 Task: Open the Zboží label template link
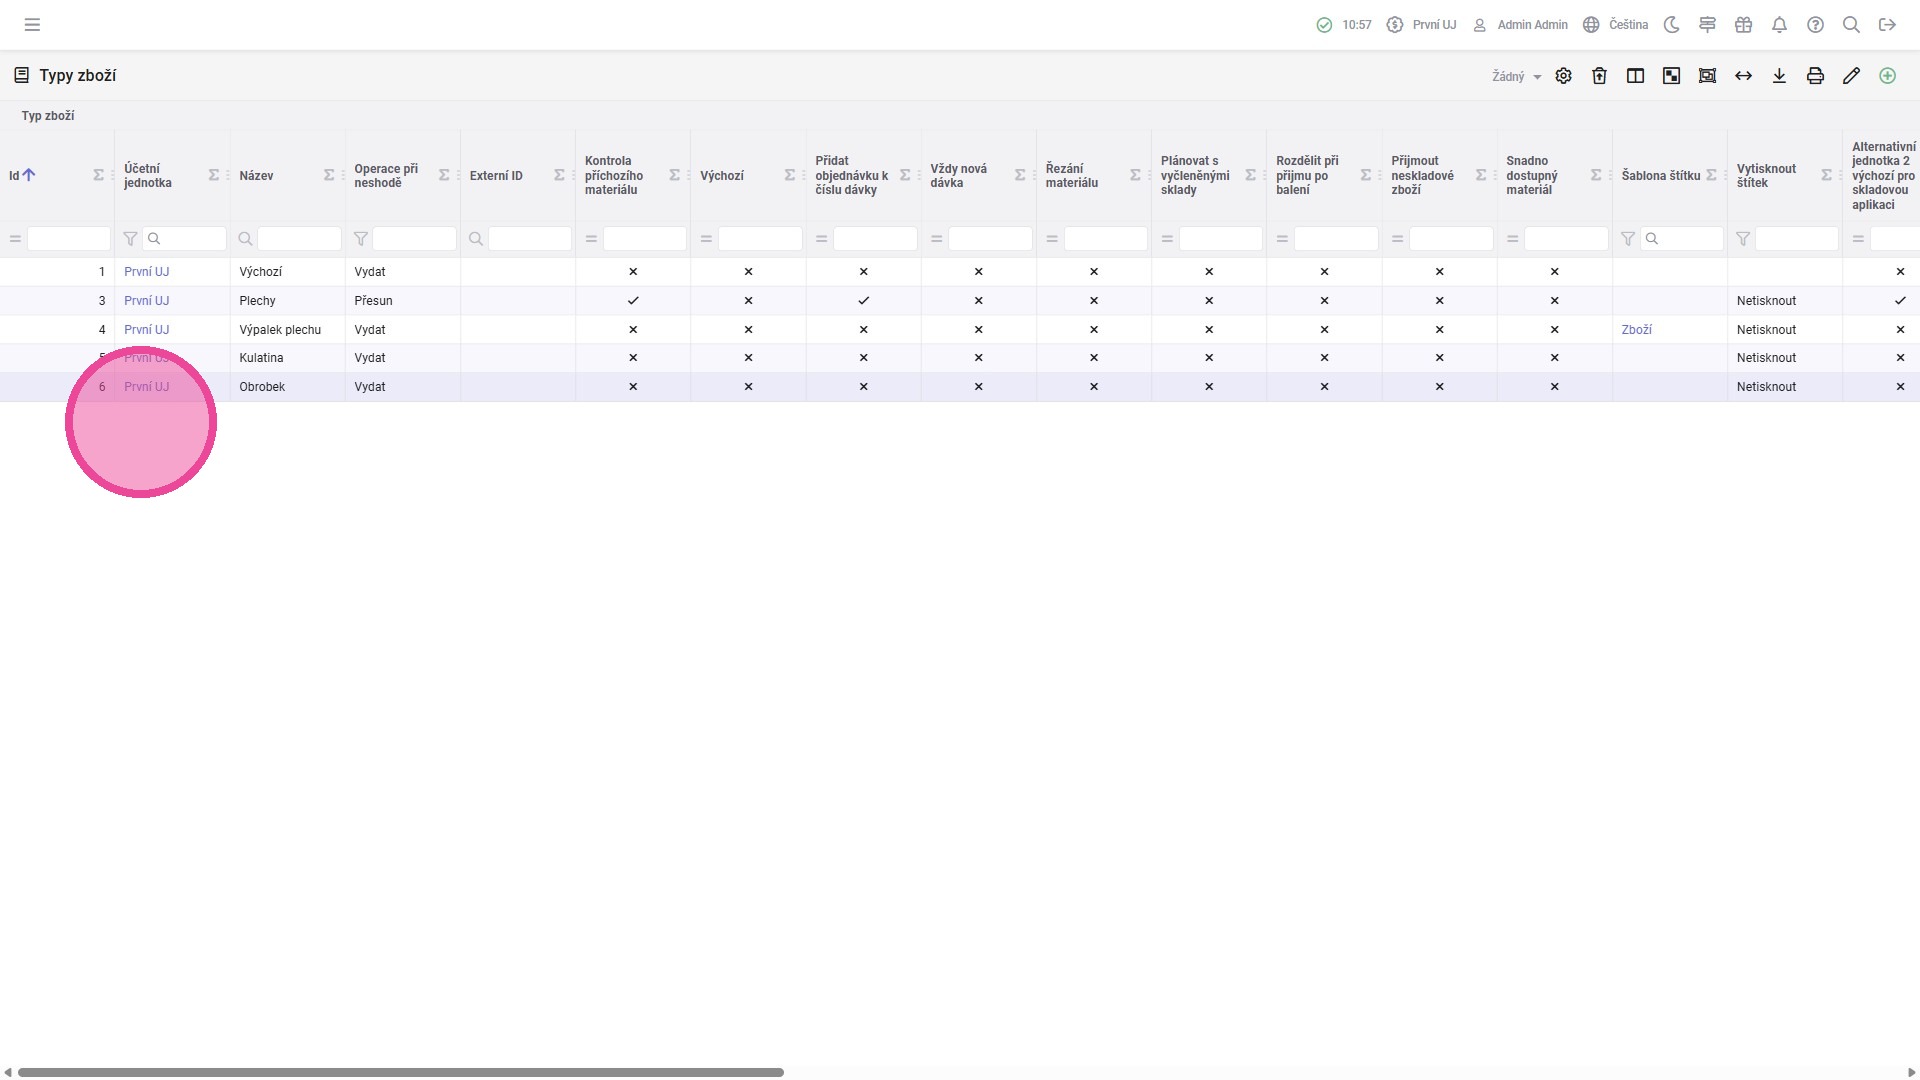click(1636, 330)
